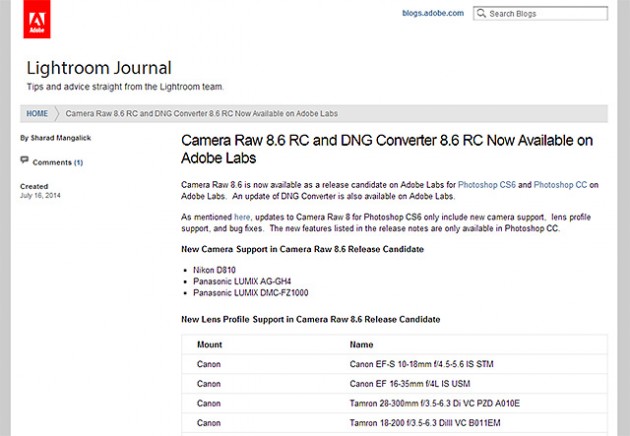The width and height of the screenshot is (630, 436).
Task: Go to HOME in the breadcrumb
Action: [x=37, y=114]
